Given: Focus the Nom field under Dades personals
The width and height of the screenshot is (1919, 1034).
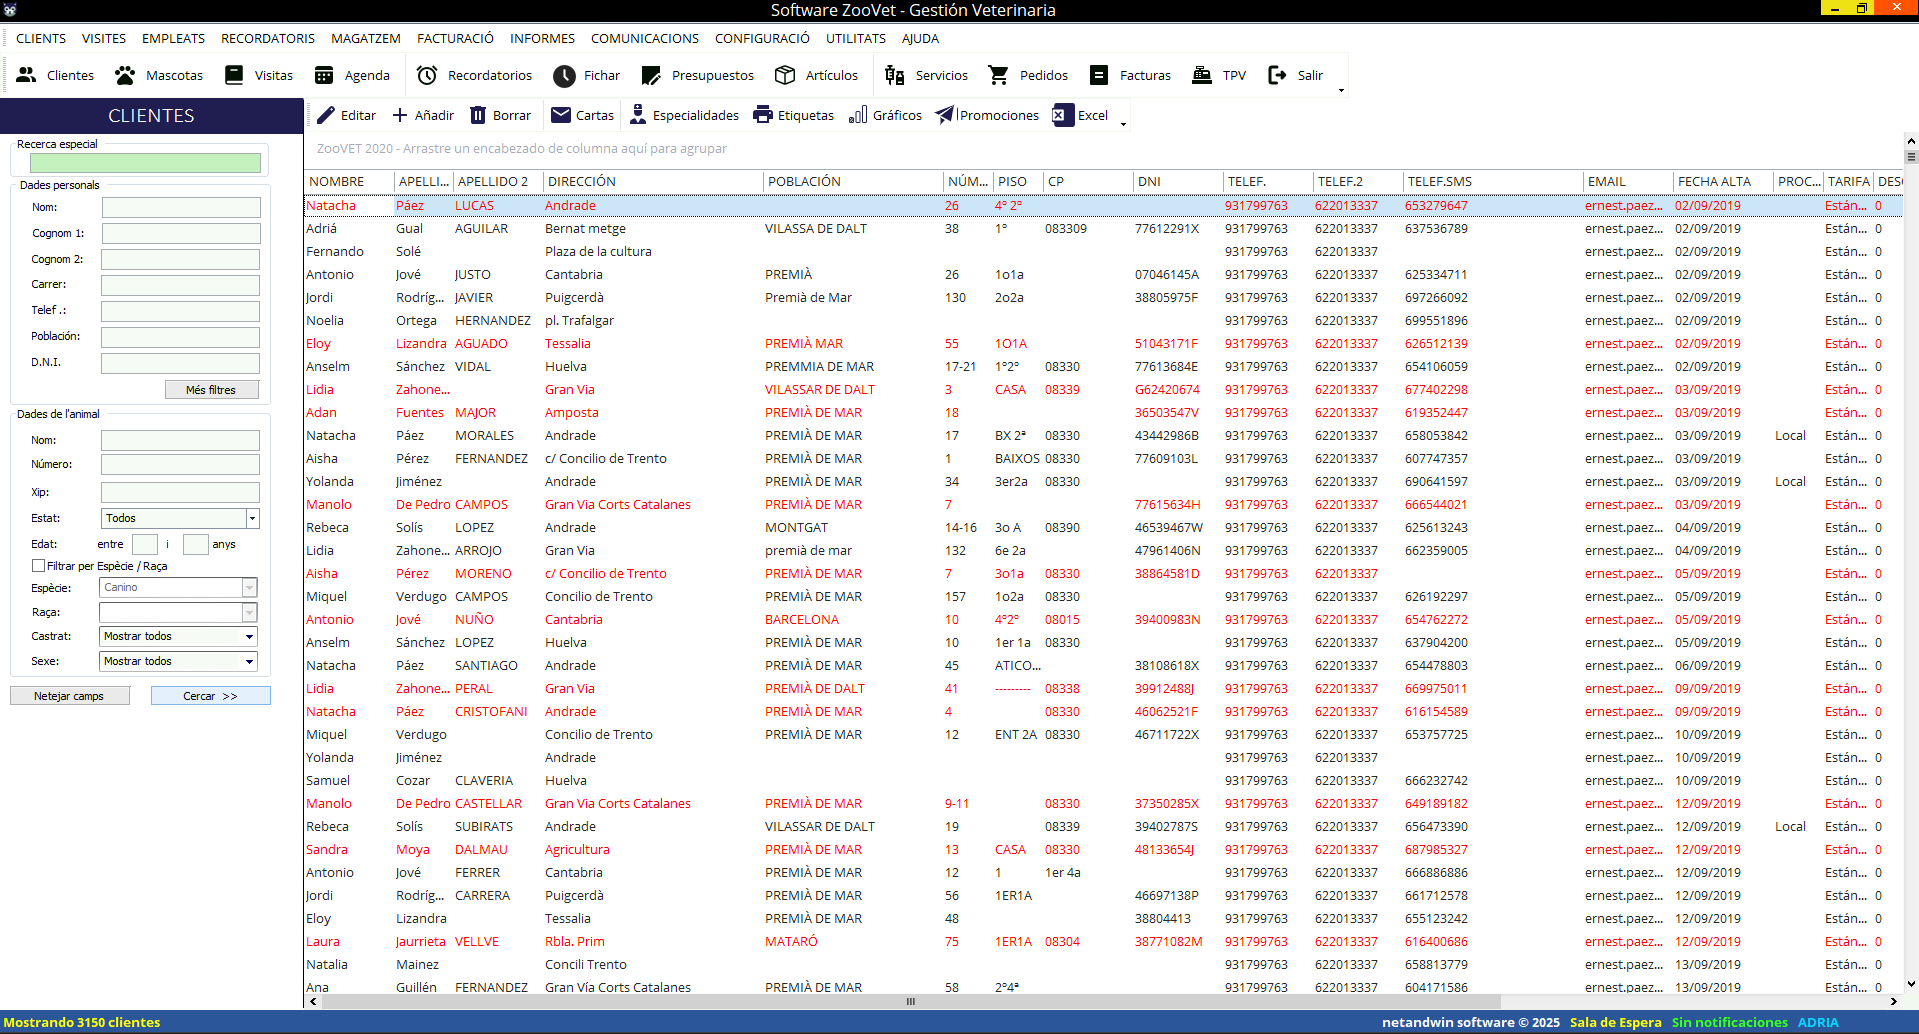Looking at the screenshot, I should click(181, 207).
